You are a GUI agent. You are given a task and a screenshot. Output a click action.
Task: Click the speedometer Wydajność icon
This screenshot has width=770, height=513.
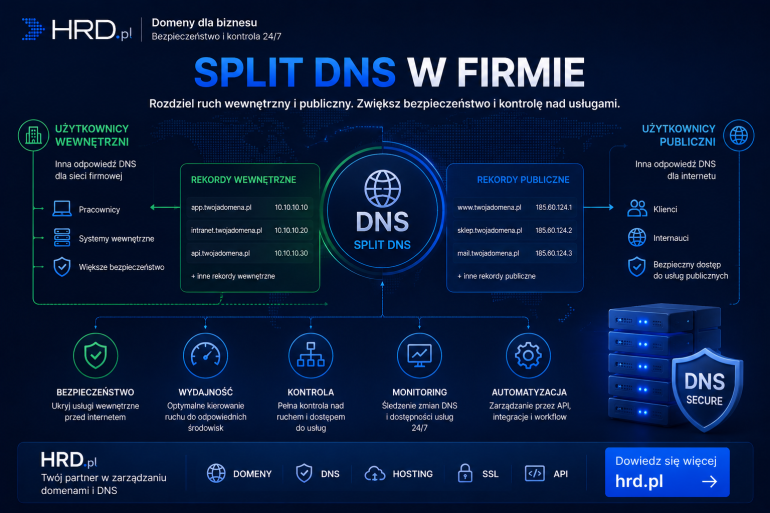(x=205, y=355)
